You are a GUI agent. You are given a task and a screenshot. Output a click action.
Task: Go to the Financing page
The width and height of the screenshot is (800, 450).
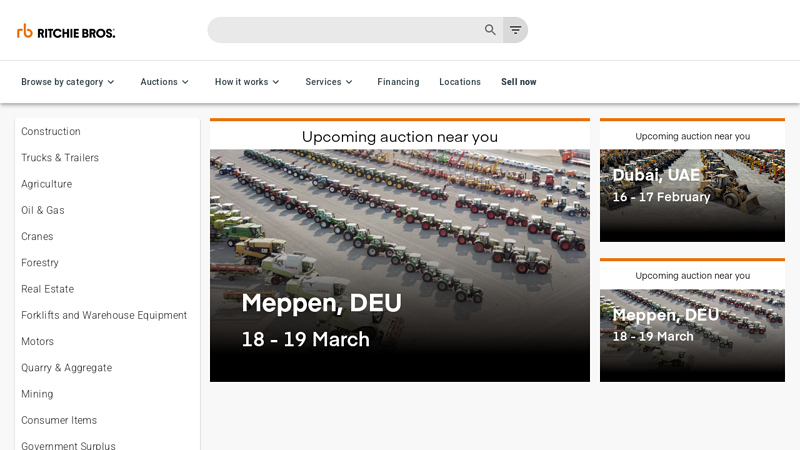click(398, 82)
